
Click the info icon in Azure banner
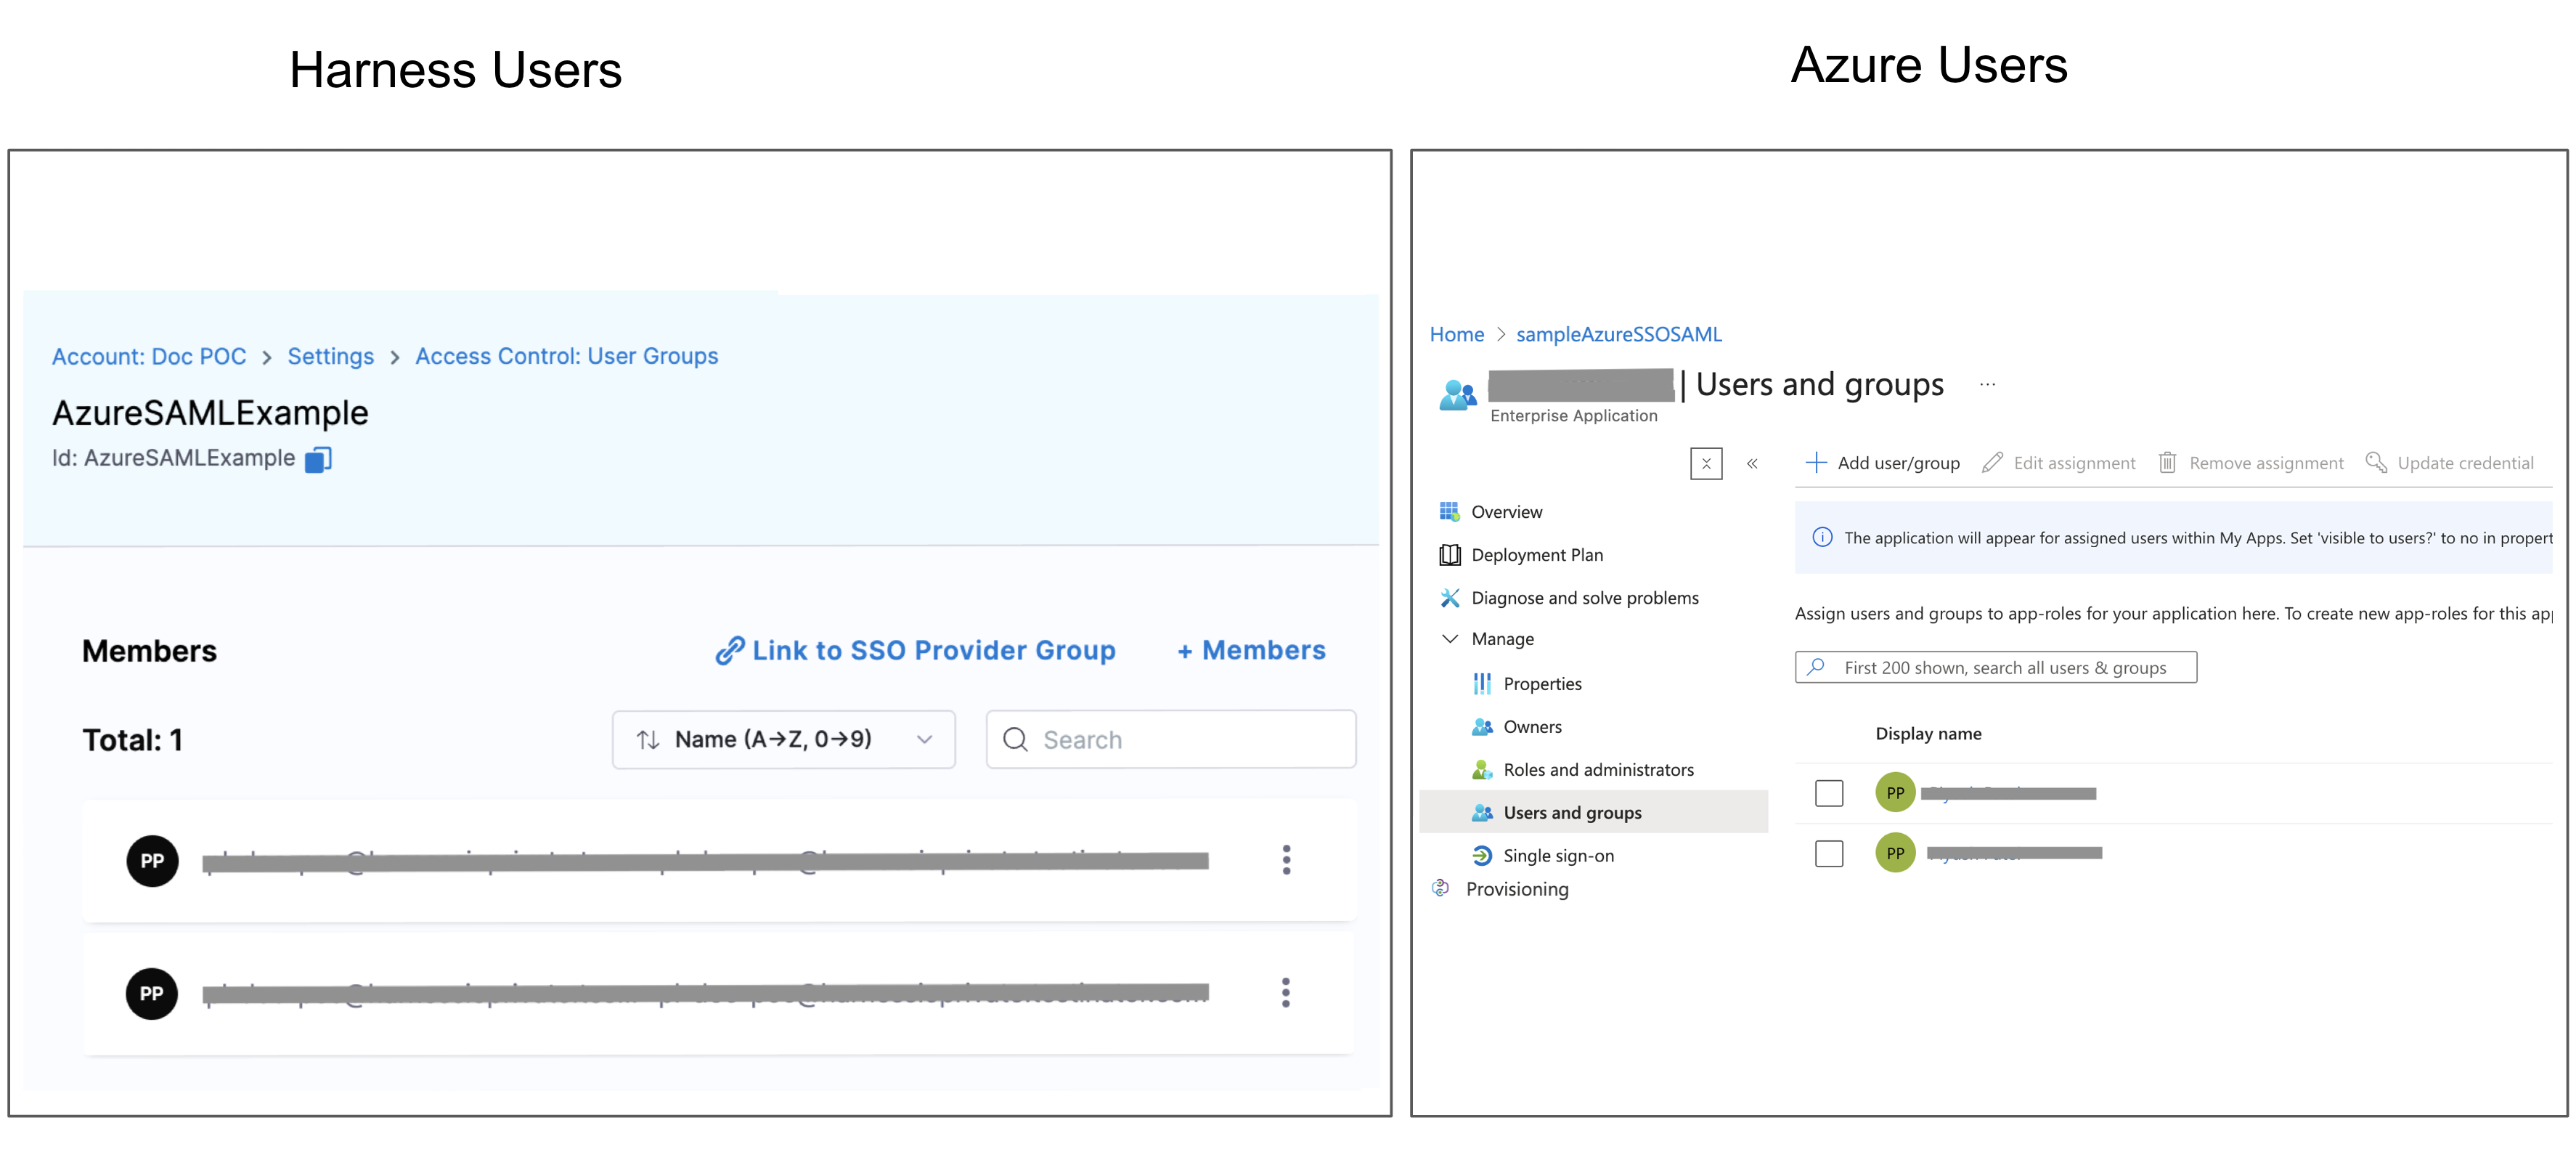(1822, 538)
